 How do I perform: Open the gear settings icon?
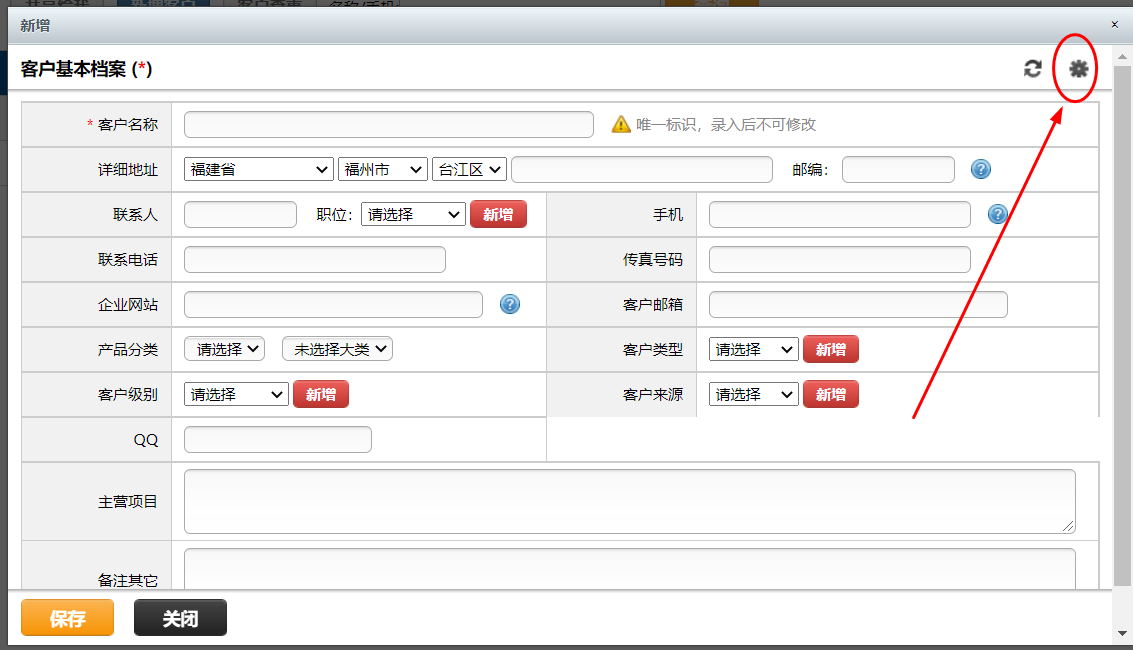(1078, 69)
